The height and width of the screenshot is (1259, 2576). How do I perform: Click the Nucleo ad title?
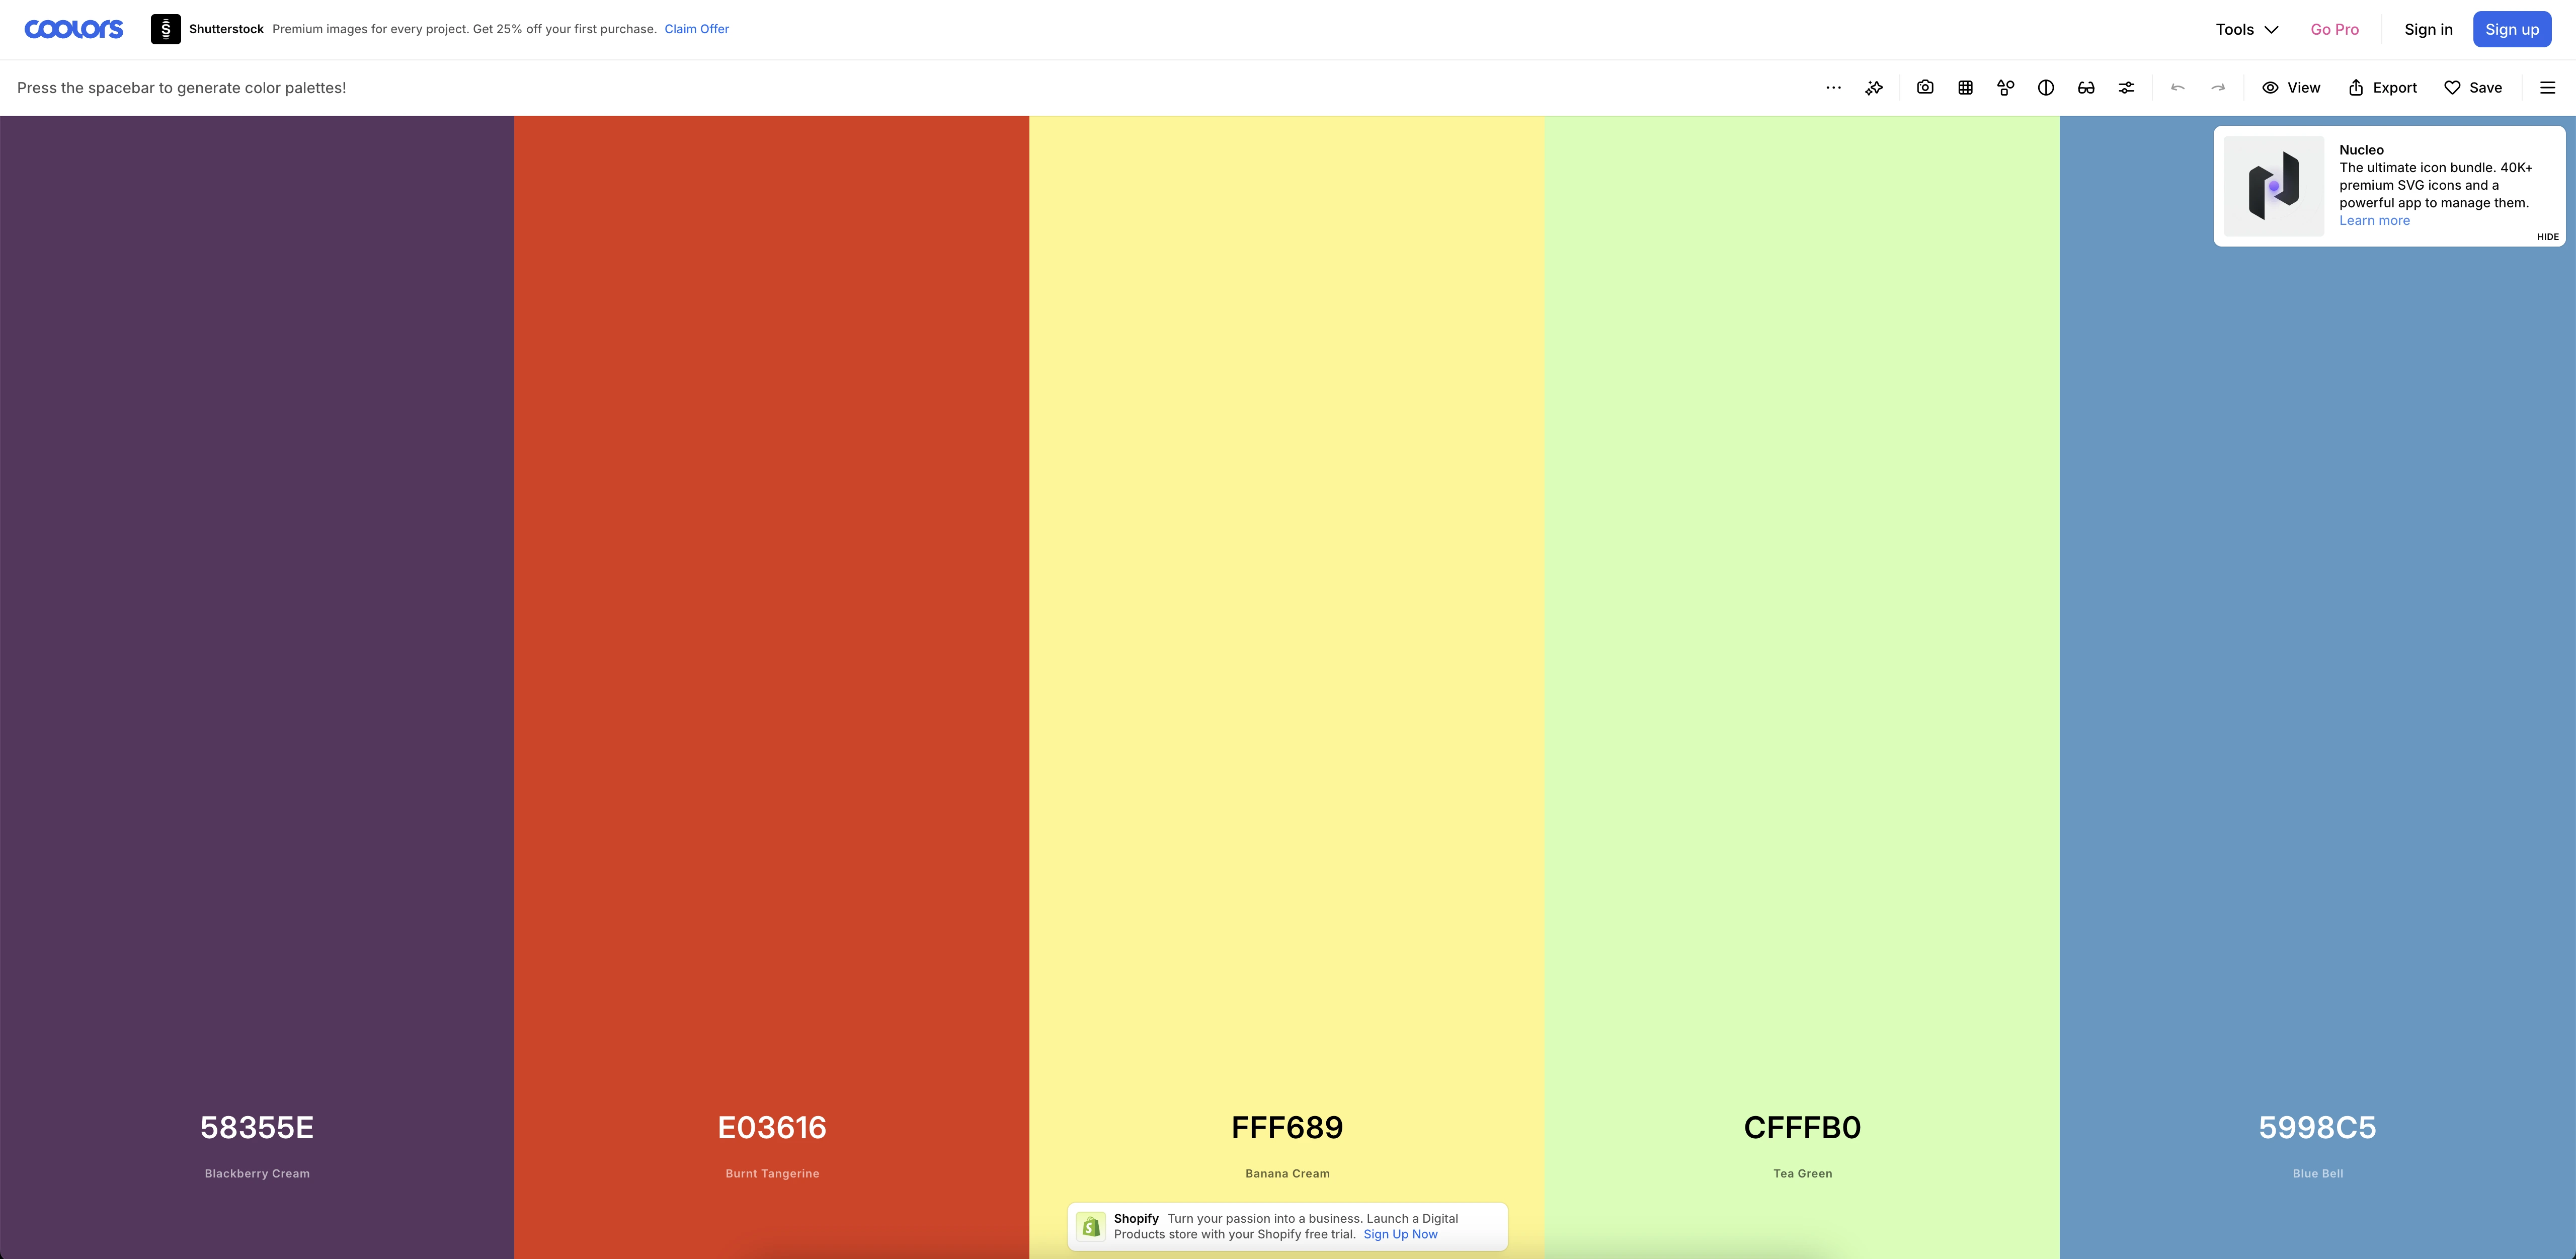pyautogui.click(x=2361, y=150)
